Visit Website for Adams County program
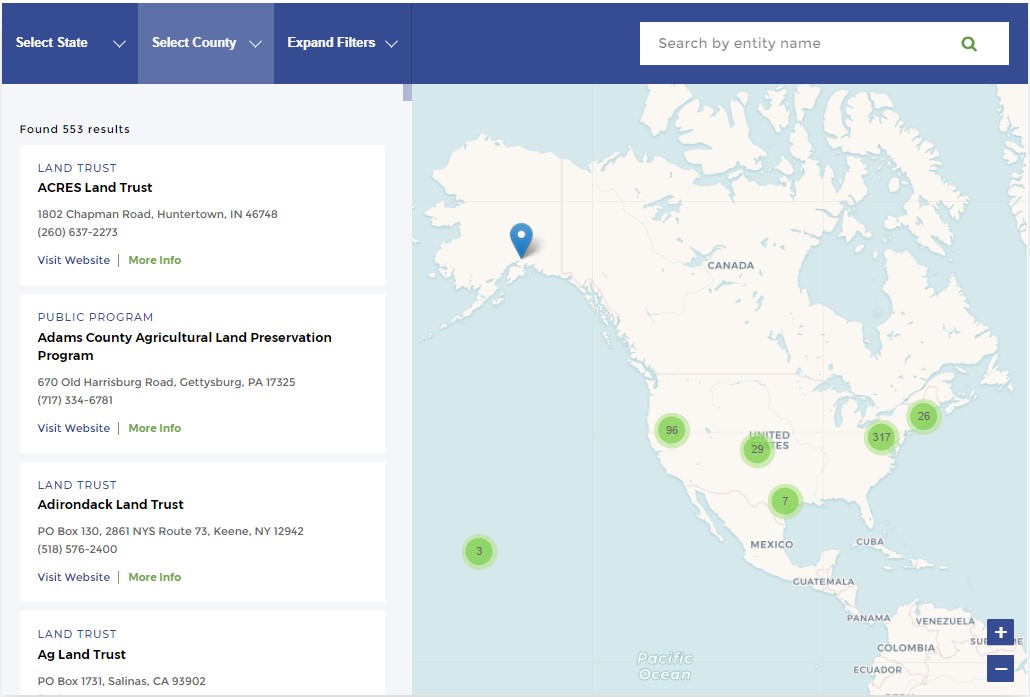The width and height of the screenshot is (1030, 697). [74, 428]
